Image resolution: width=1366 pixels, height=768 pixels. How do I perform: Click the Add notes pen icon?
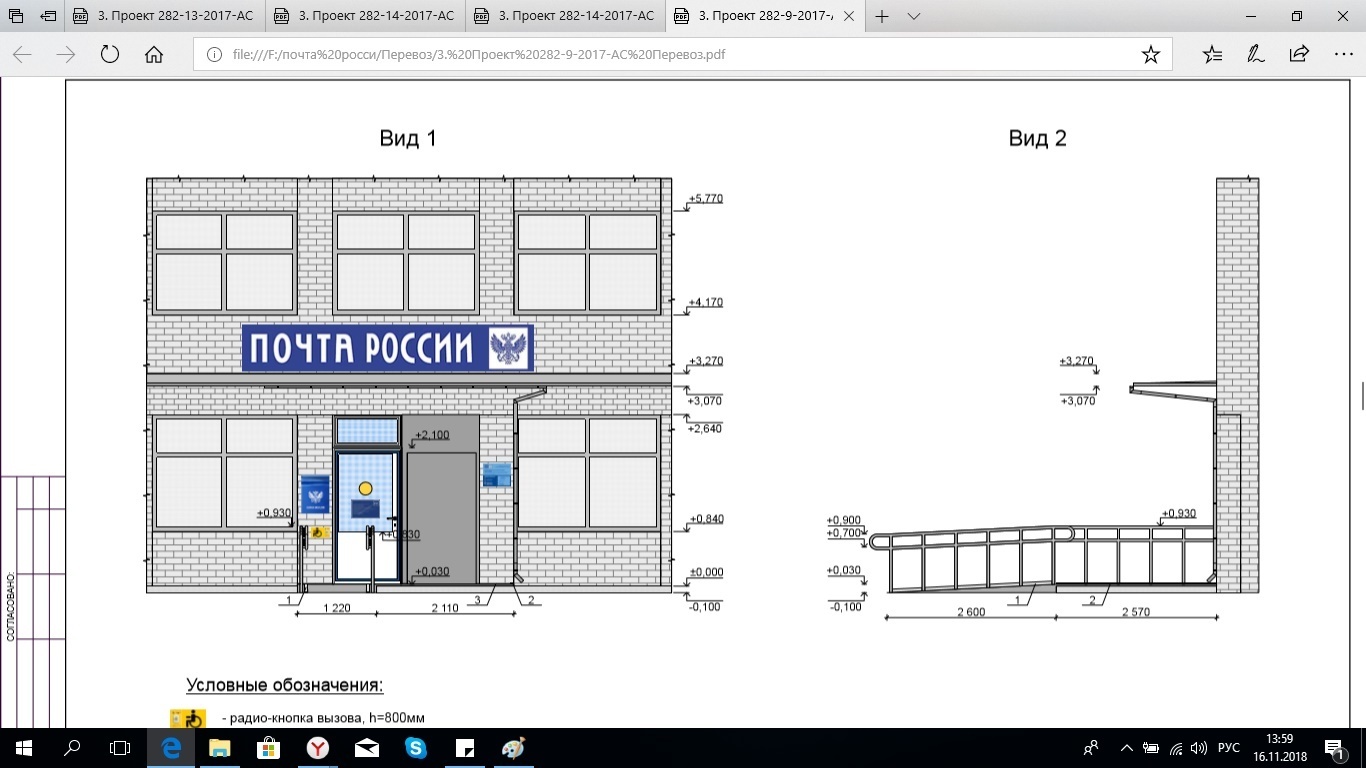pos(1256,55)
